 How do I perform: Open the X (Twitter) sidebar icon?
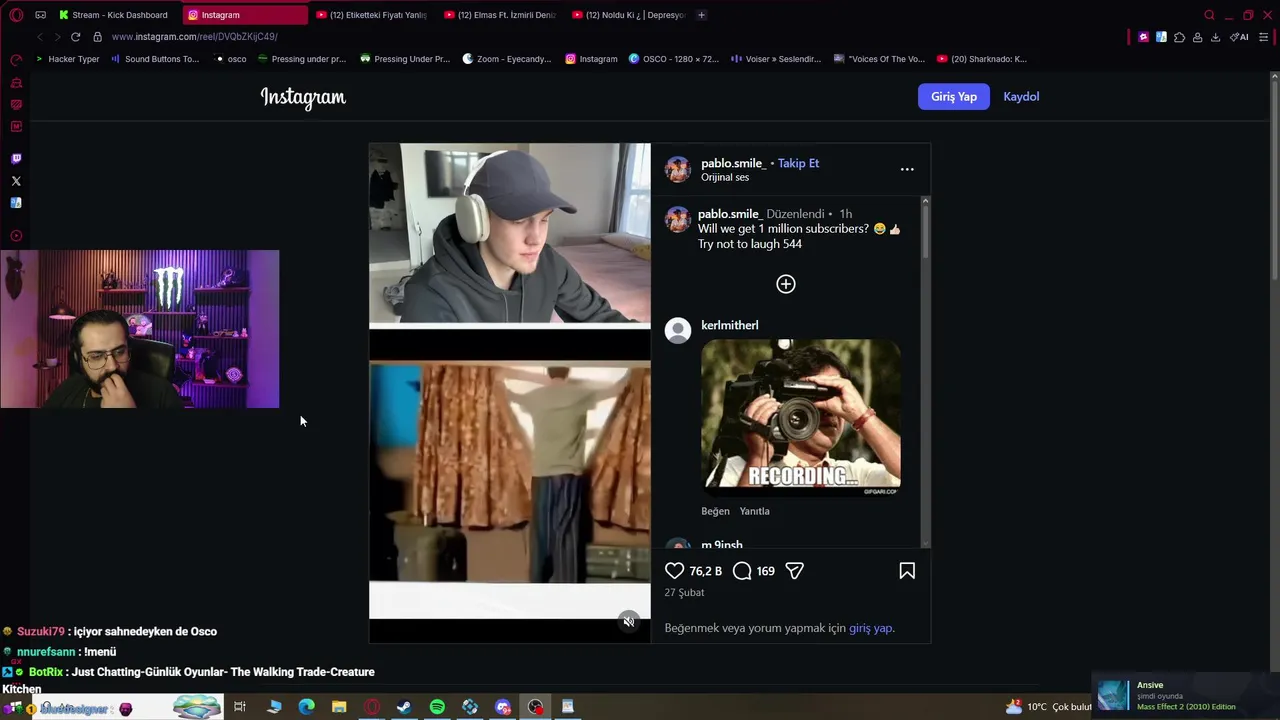16,181
